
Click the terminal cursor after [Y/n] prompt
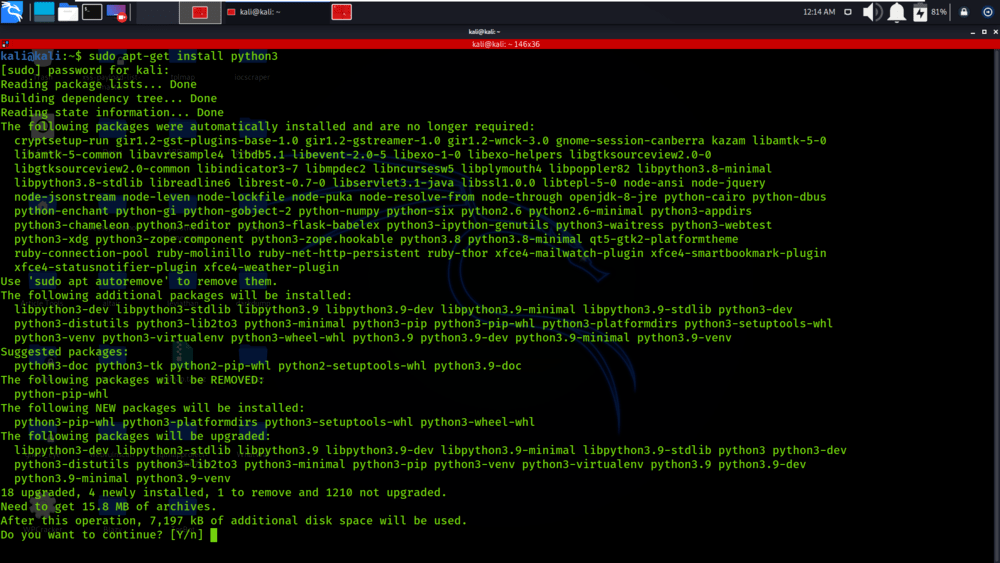point(214,535)
